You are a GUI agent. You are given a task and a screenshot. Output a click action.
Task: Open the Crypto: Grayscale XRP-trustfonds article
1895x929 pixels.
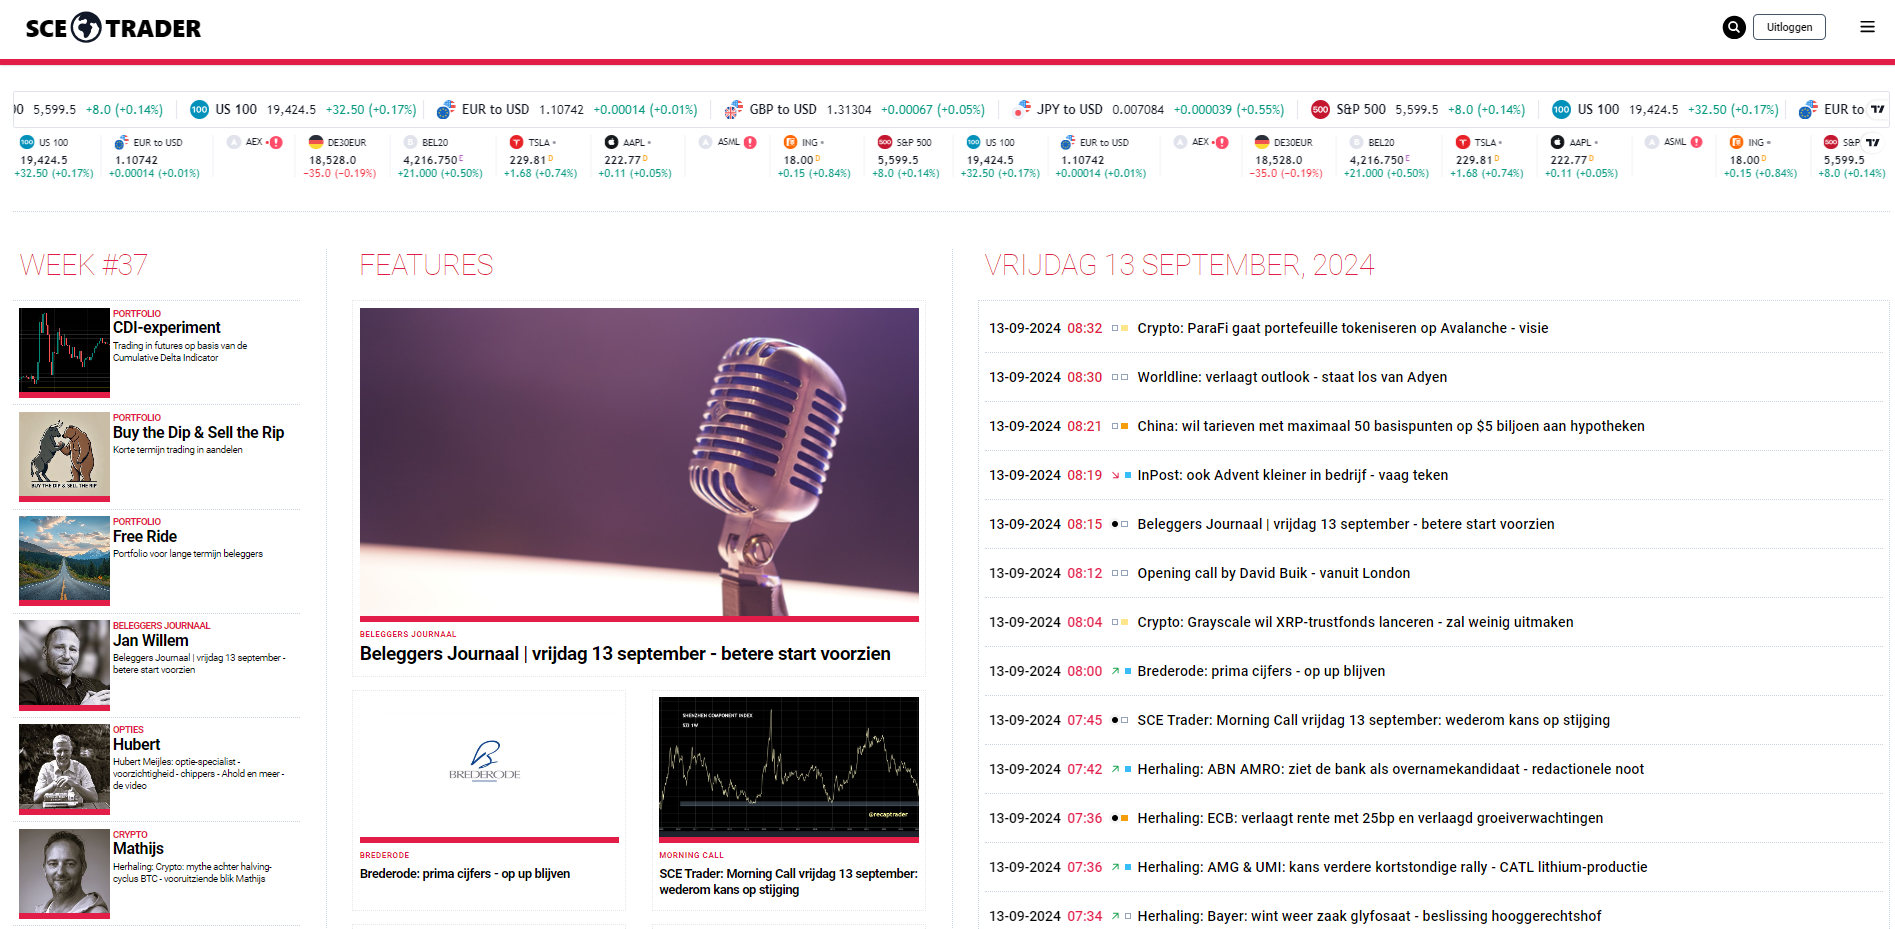coord(1355,622)
